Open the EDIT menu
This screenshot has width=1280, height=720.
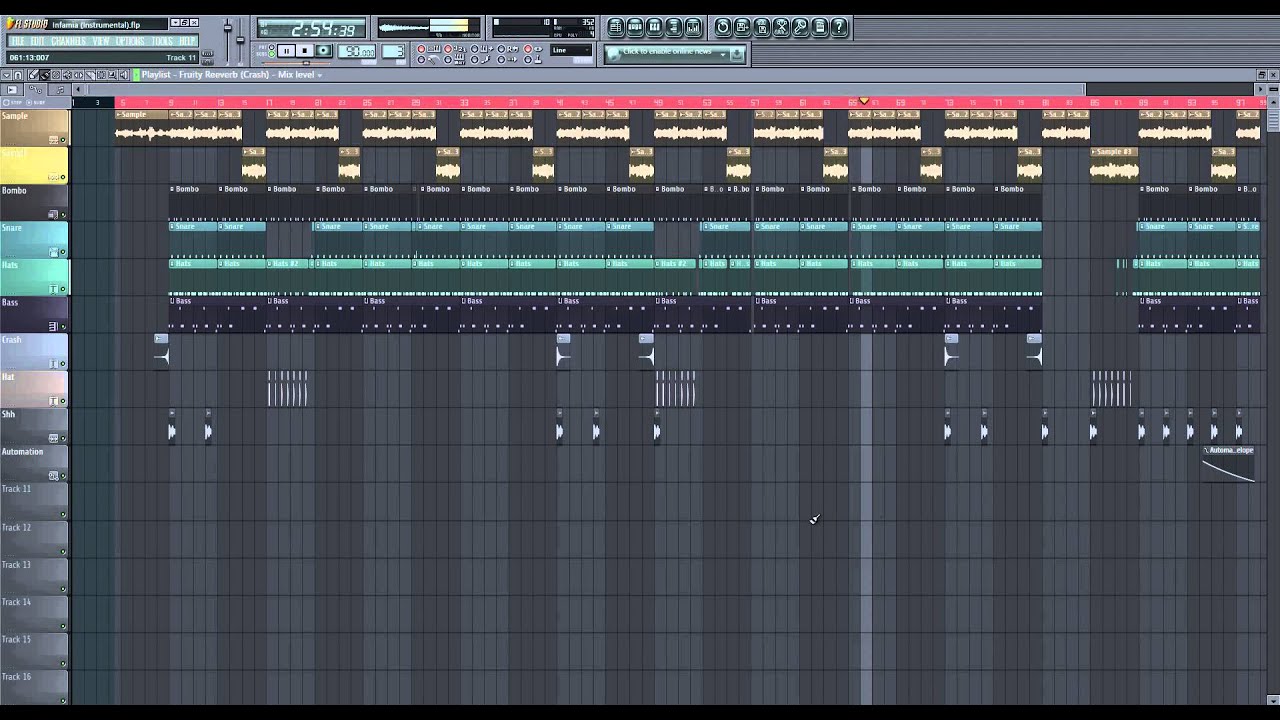coord(37,41)
